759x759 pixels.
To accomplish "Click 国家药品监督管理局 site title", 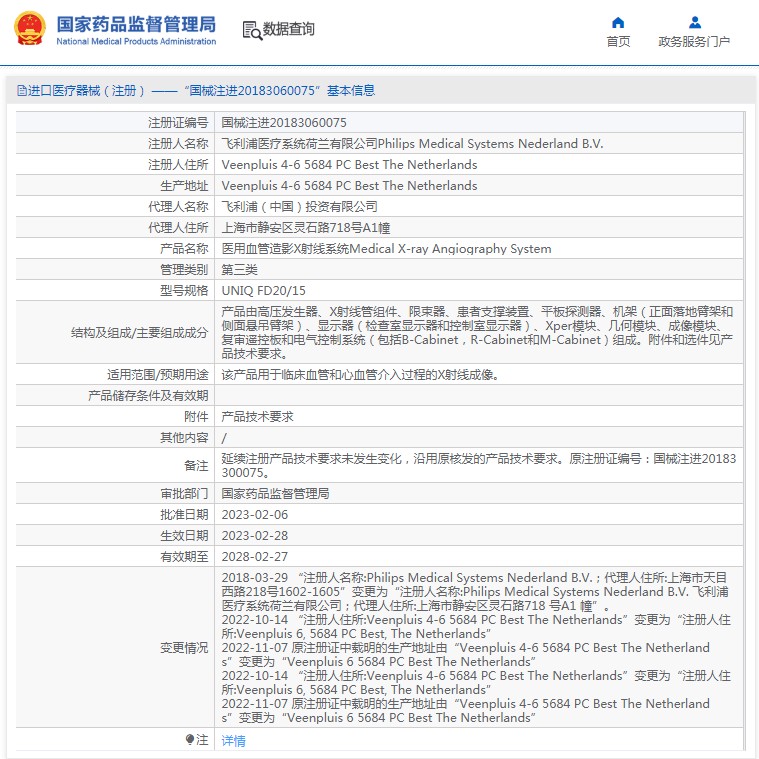I will [x=136, y=24].
